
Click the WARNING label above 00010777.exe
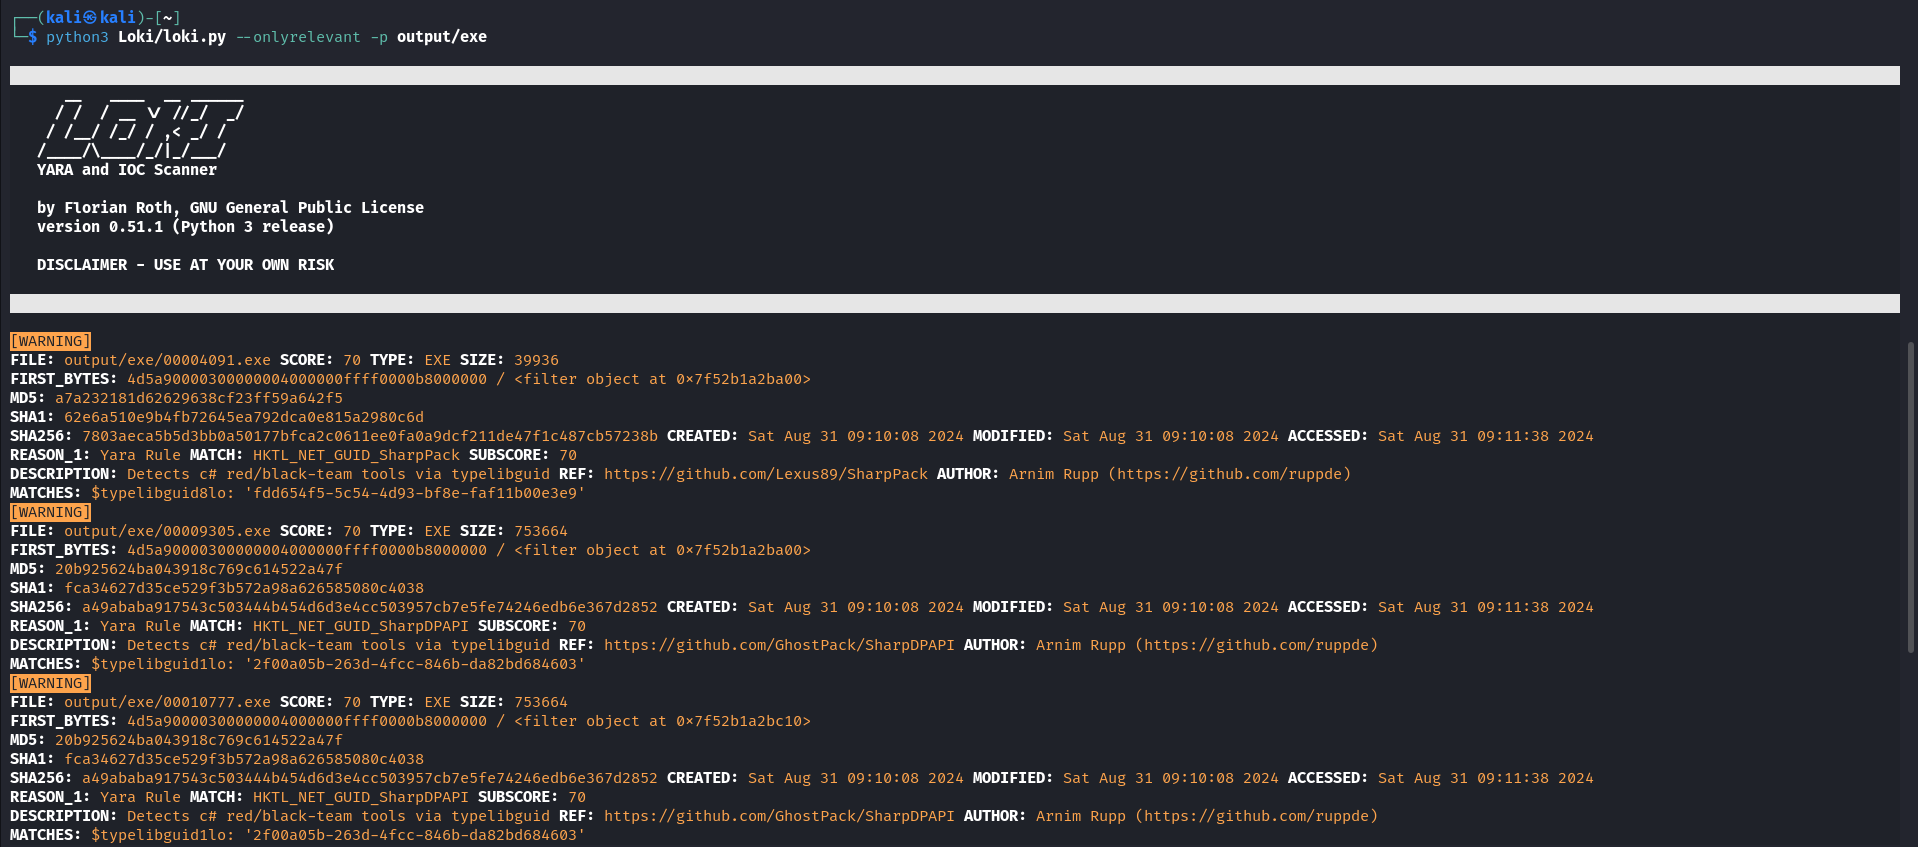(x=51, y=683)
